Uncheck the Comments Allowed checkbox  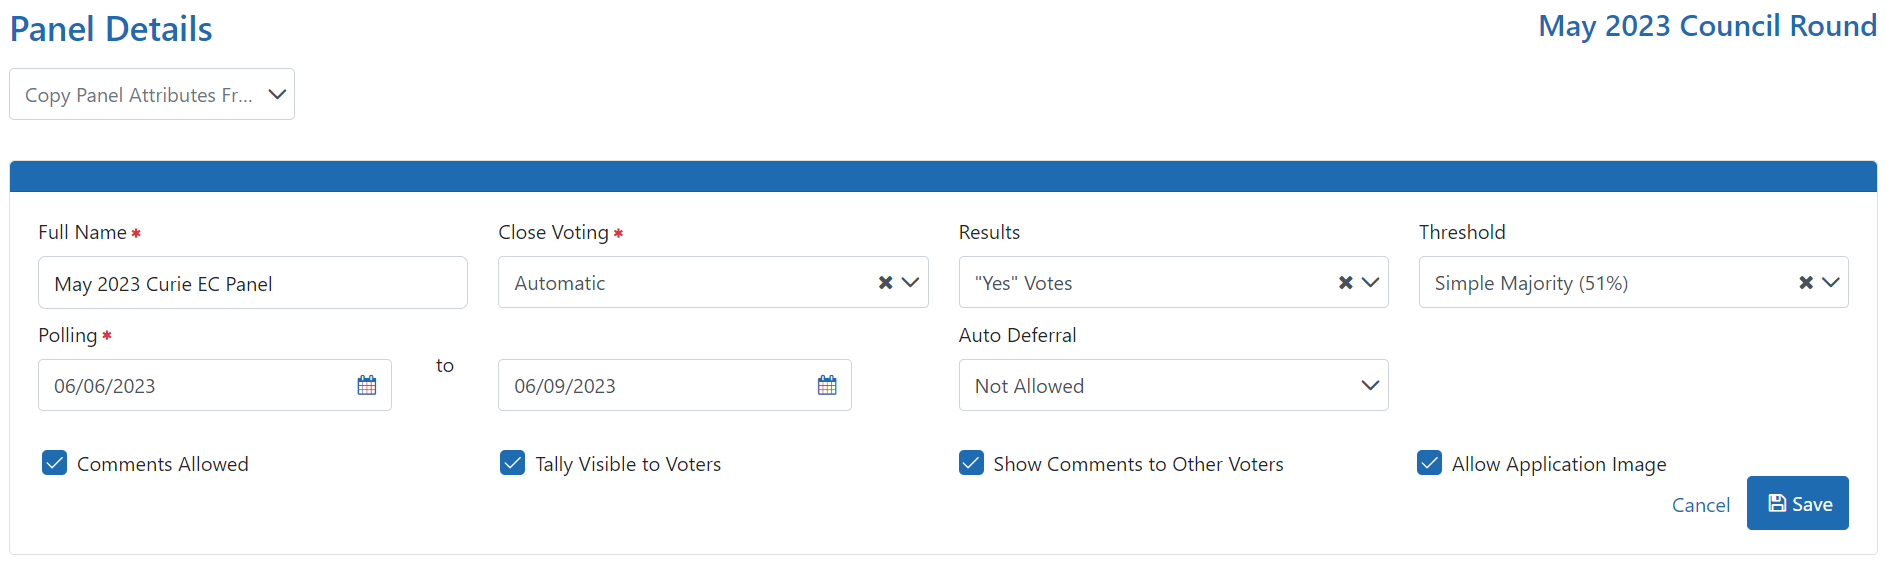[55, 463]
